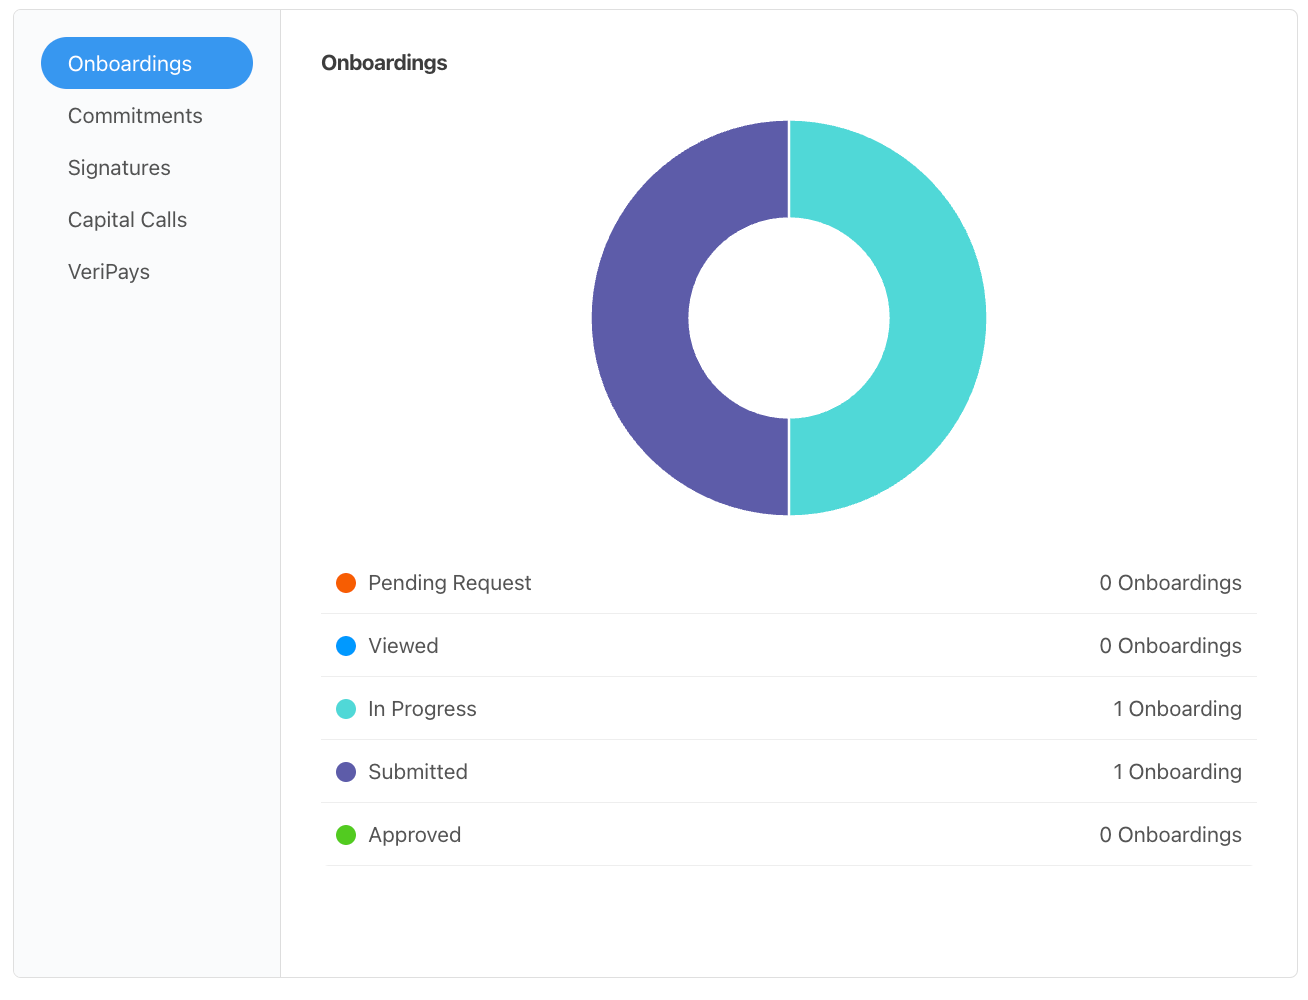Click the purple Submitted status indicator
The width and height of the screenshot is (1308, 1000).
pos(345,771)
